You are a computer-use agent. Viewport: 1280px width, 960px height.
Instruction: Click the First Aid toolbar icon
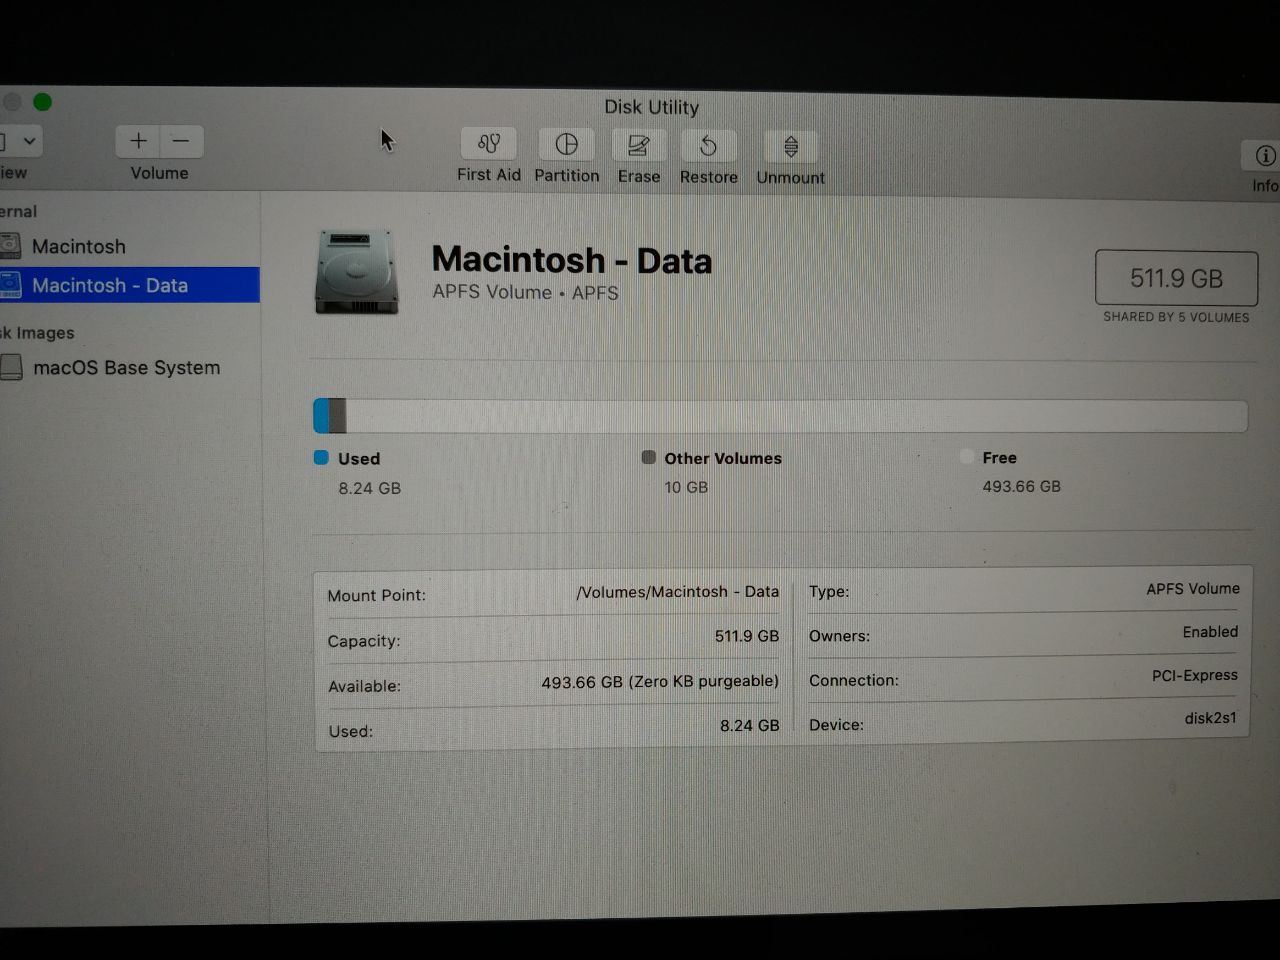click(x=489, y=144)
